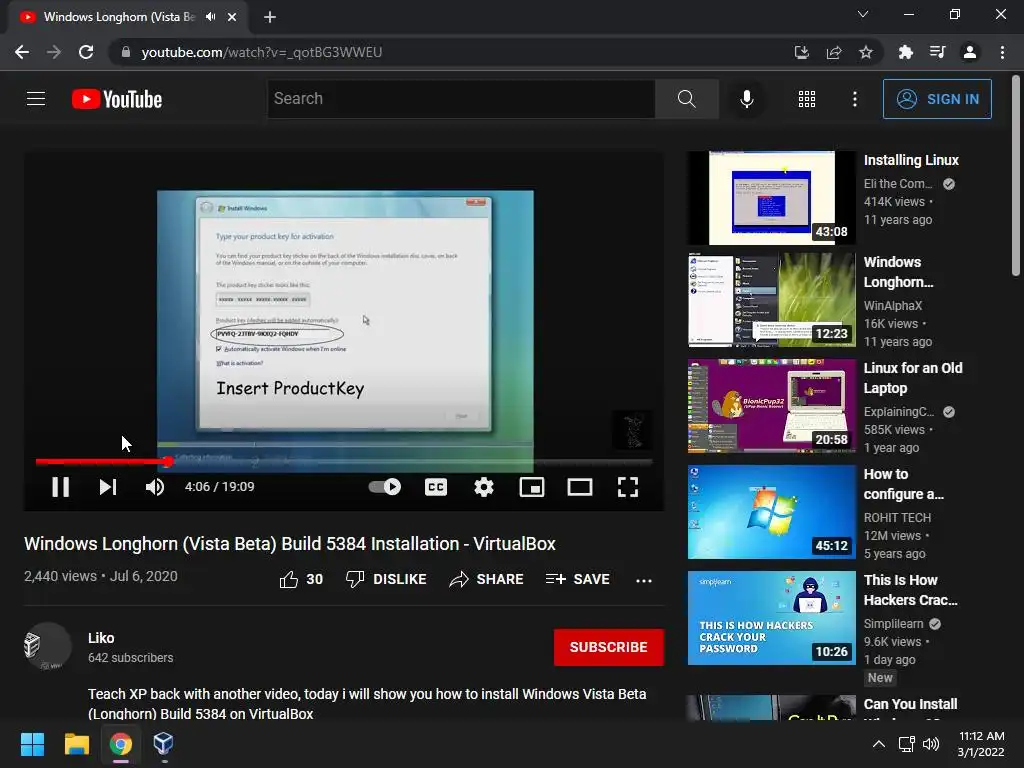Open the taskbar clock and date
Viewport: 1024px width, 768px height.
pos(981,744)
